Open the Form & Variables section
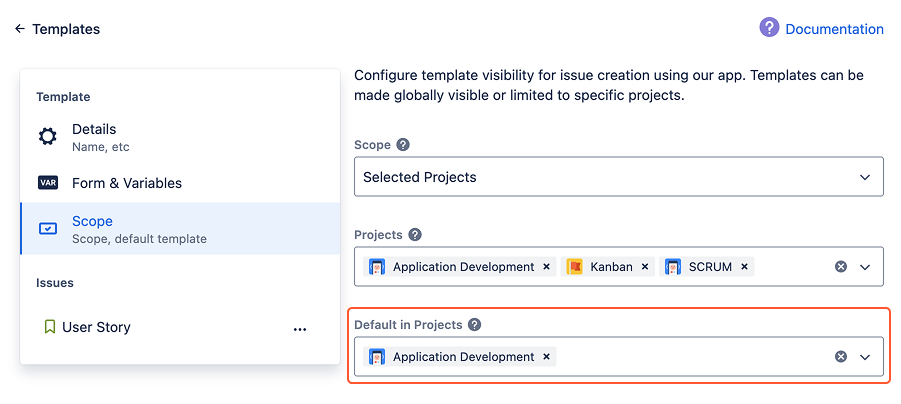 [x=126, y=183]
